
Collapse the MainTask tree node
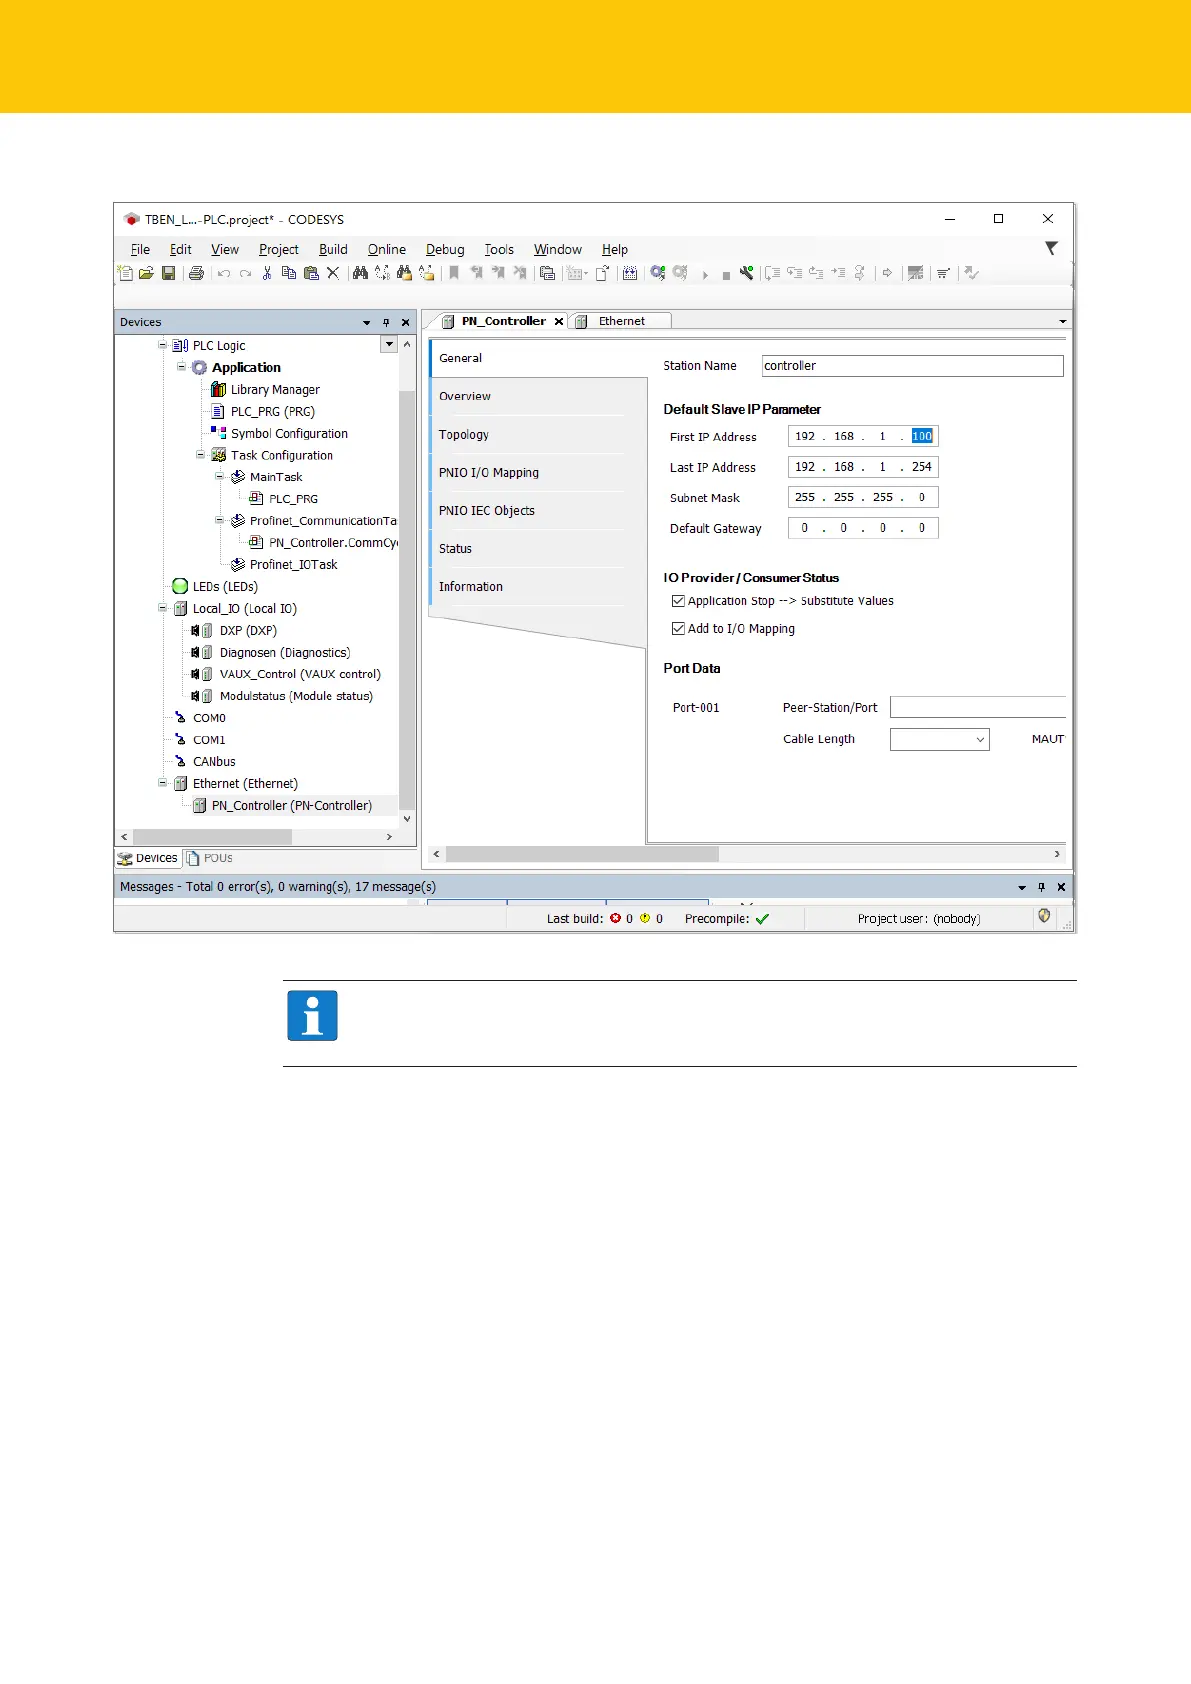coord(219,477)
